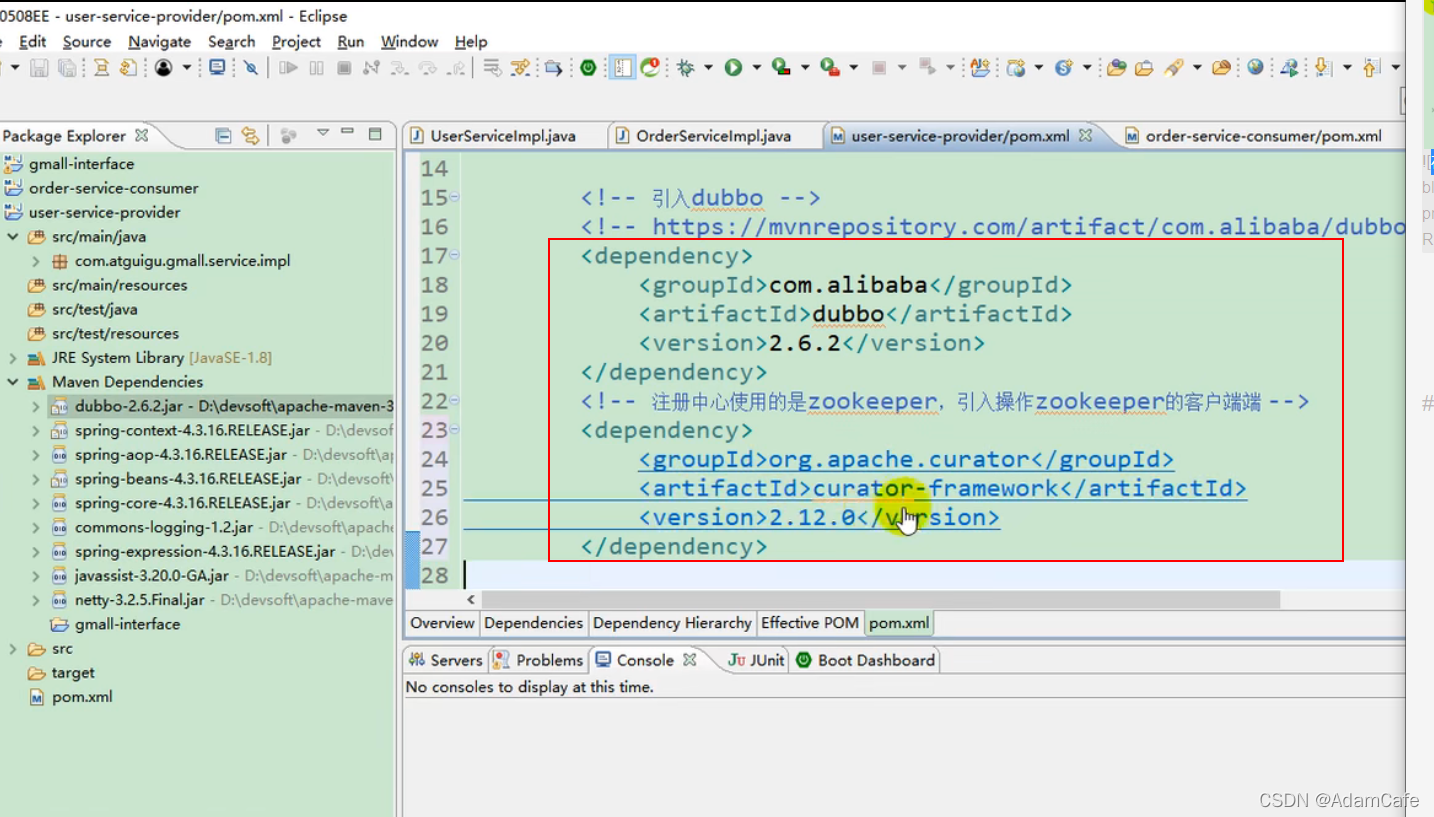This screenshot has width=1434, height=817.
Task: Click the Open Type toolbar icon
Action: [1117, 68]
